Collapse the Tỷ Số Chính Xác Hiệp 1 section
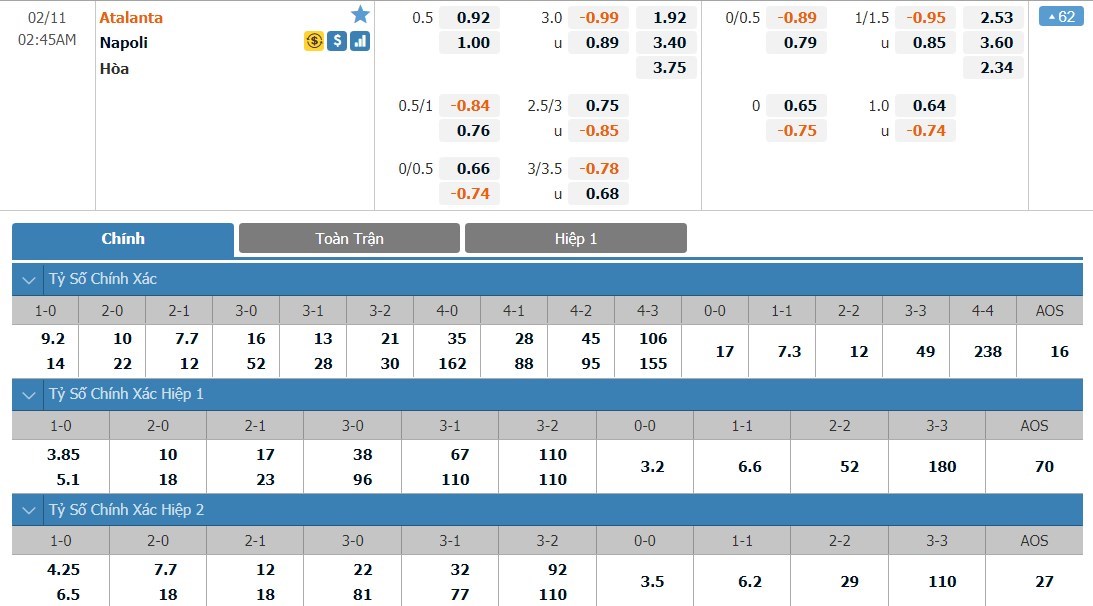This screenshot has width=1093, height=606. point(27,394)
